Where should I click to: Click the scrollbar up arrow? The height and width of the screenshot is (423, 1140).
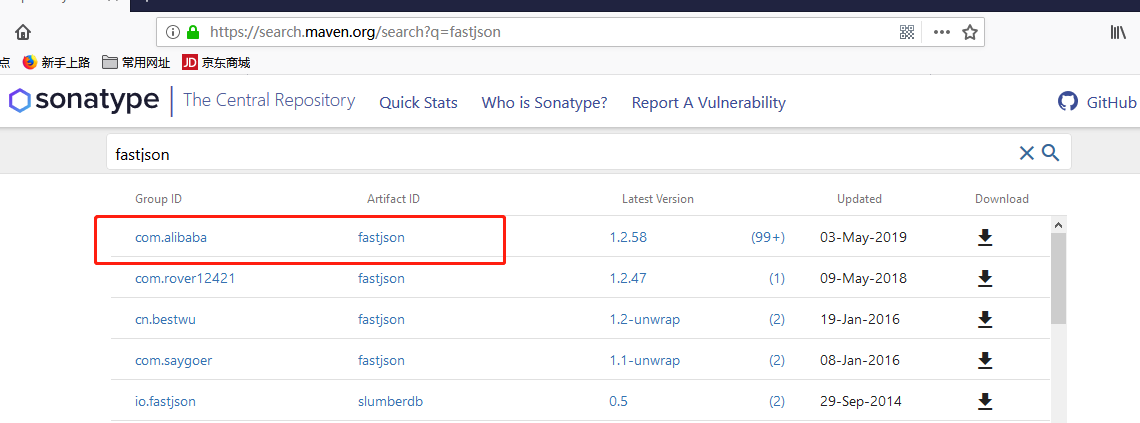[1058, 225]
